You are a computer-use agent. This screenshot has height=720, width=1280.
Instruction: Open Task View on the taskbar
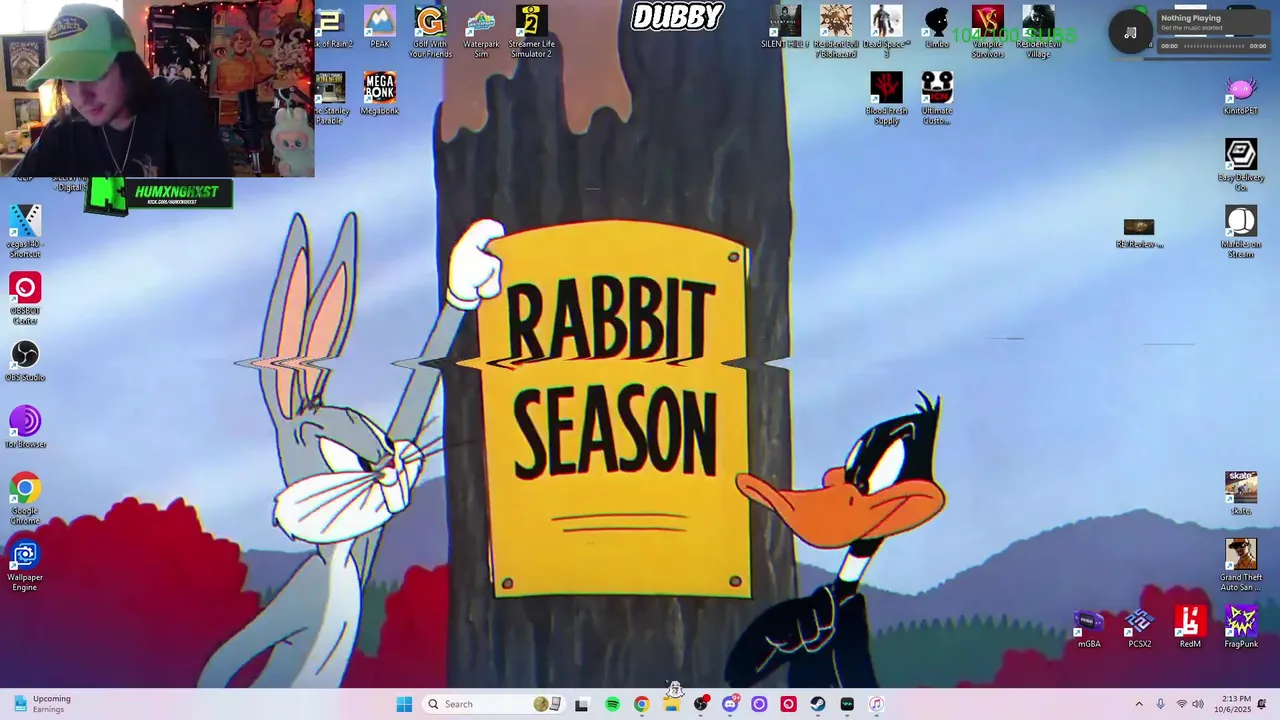click(x=582, y=704)
